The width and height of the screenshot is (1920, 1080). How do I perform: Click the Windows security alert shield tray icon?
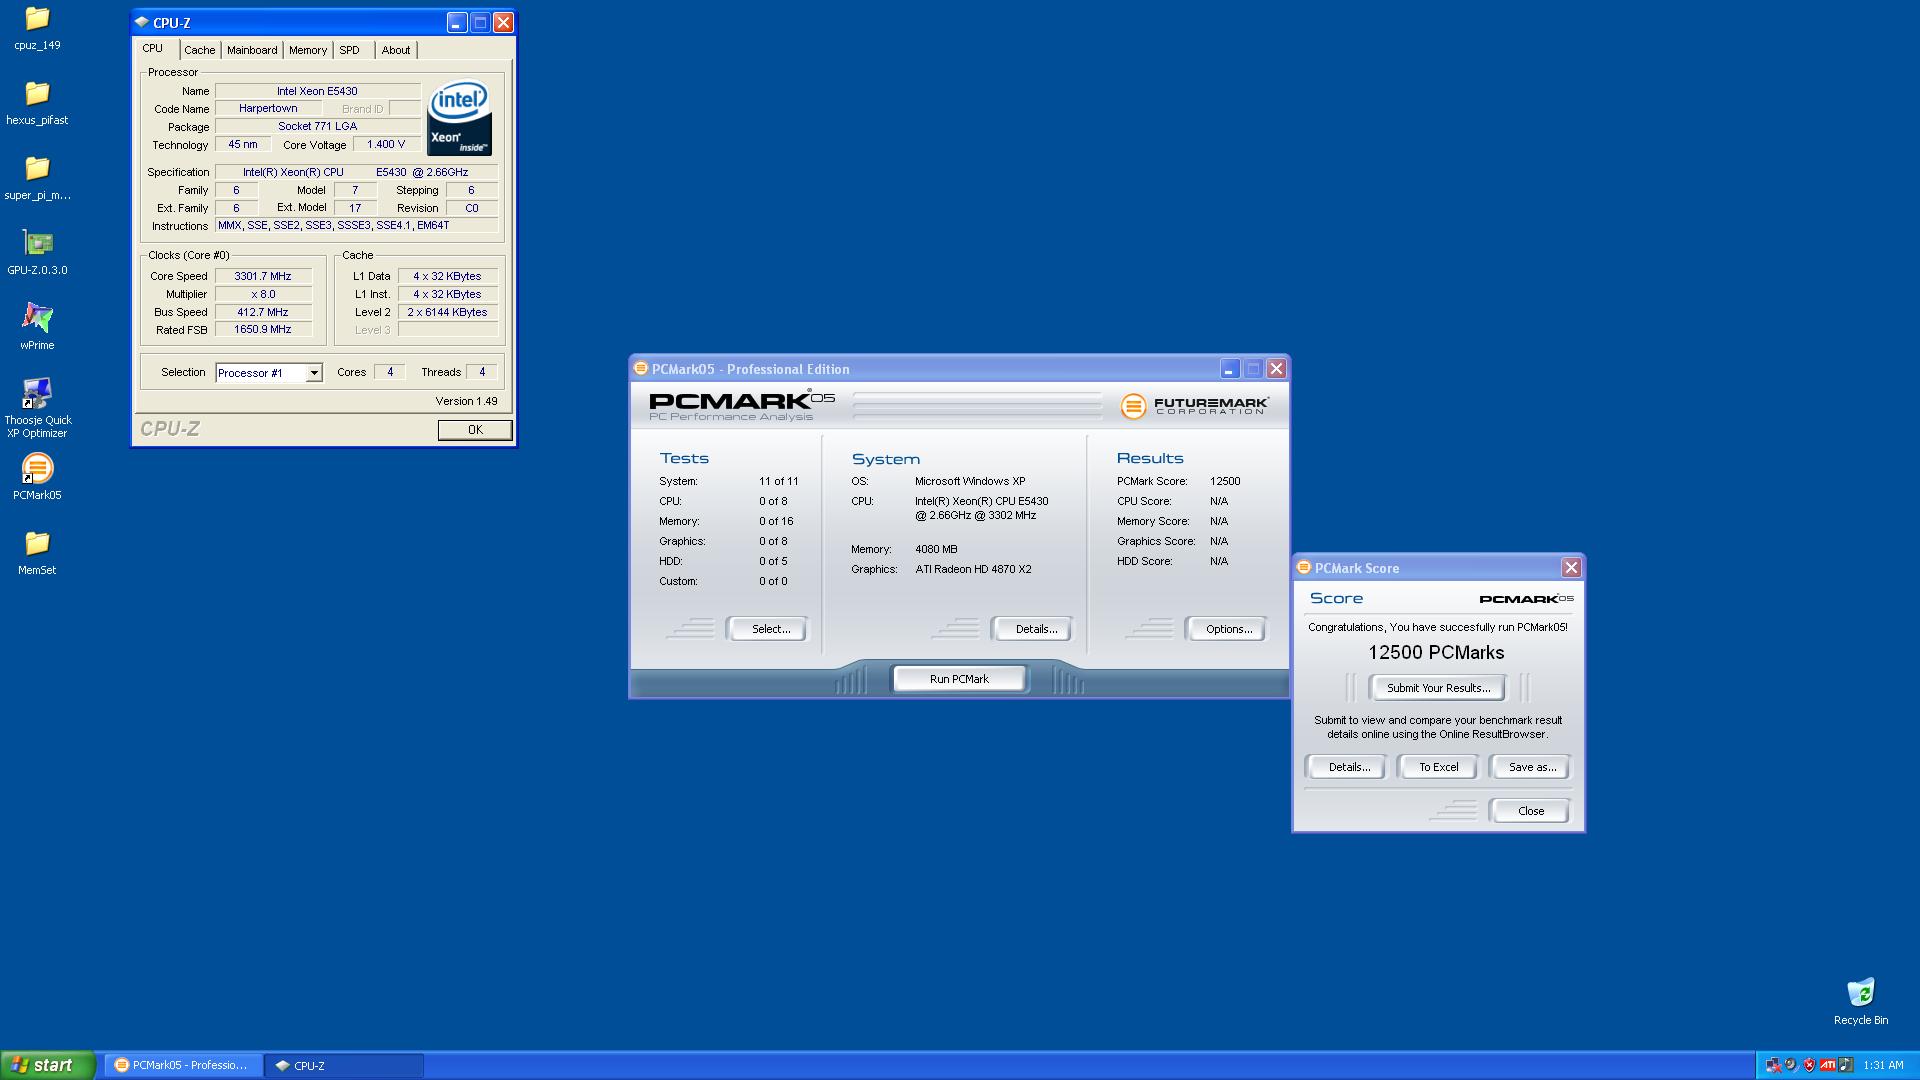point(1809,1065)
